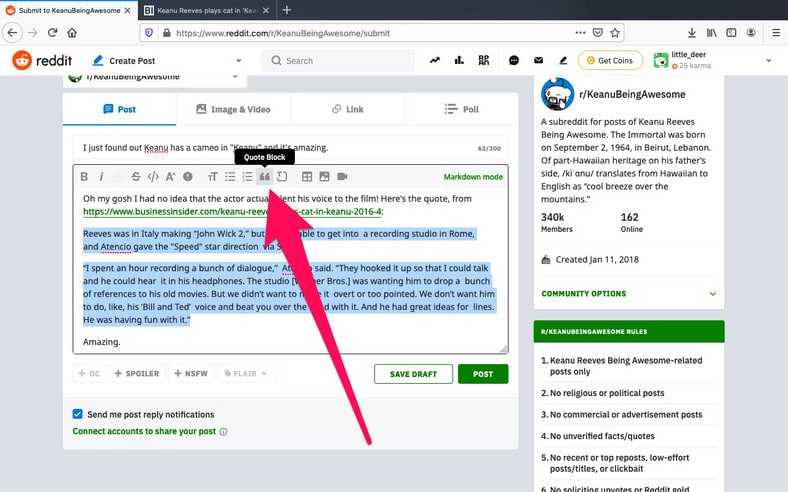Viewport: 788px width, 492px height.
Task: Apply superscript formatting
Action: tap(170, 176)
